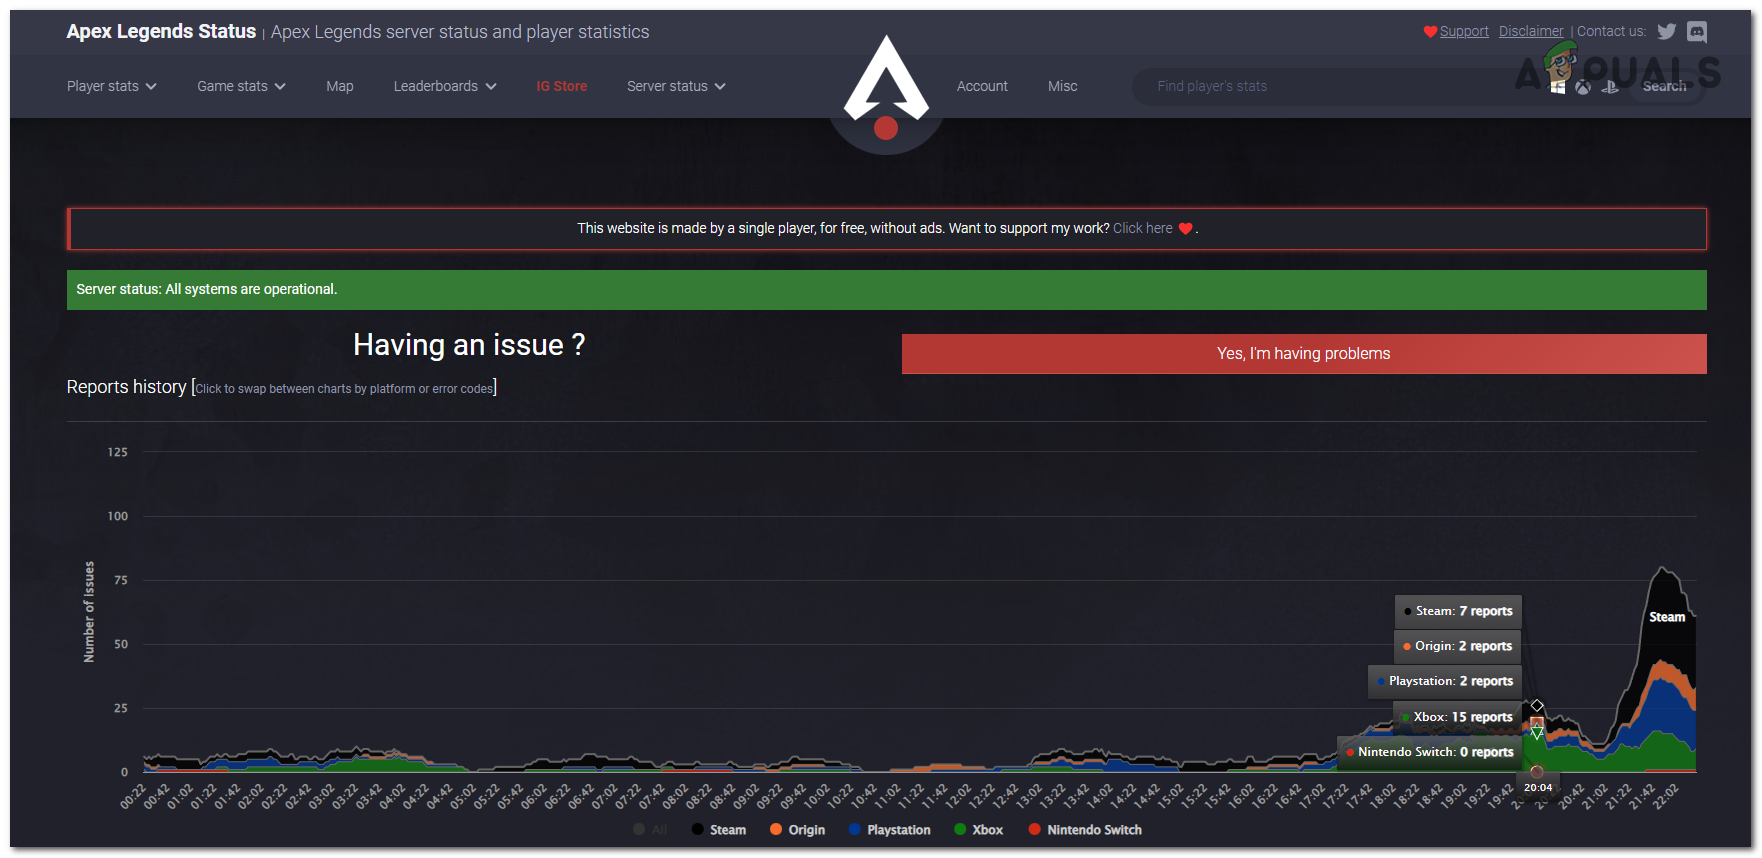Open the Discord contact icon
This screenshot has width=1762, height=858.
1697,31
